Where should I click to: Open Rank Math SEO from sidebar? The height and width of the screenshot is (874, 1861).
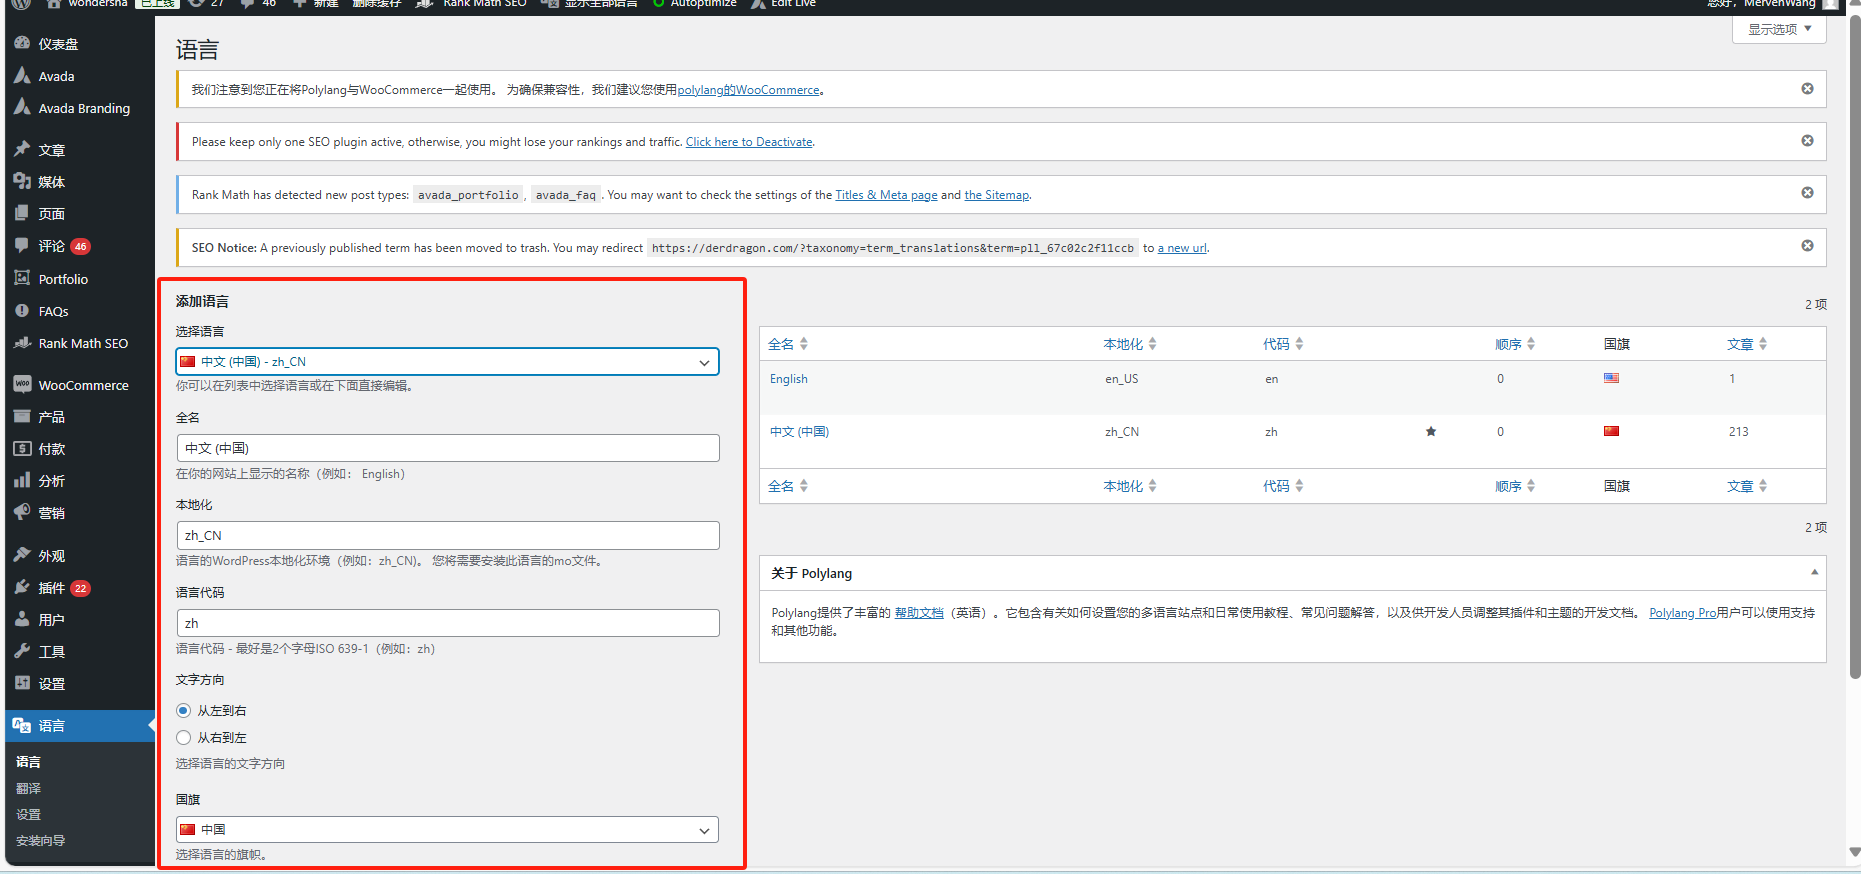click(83, 343)
